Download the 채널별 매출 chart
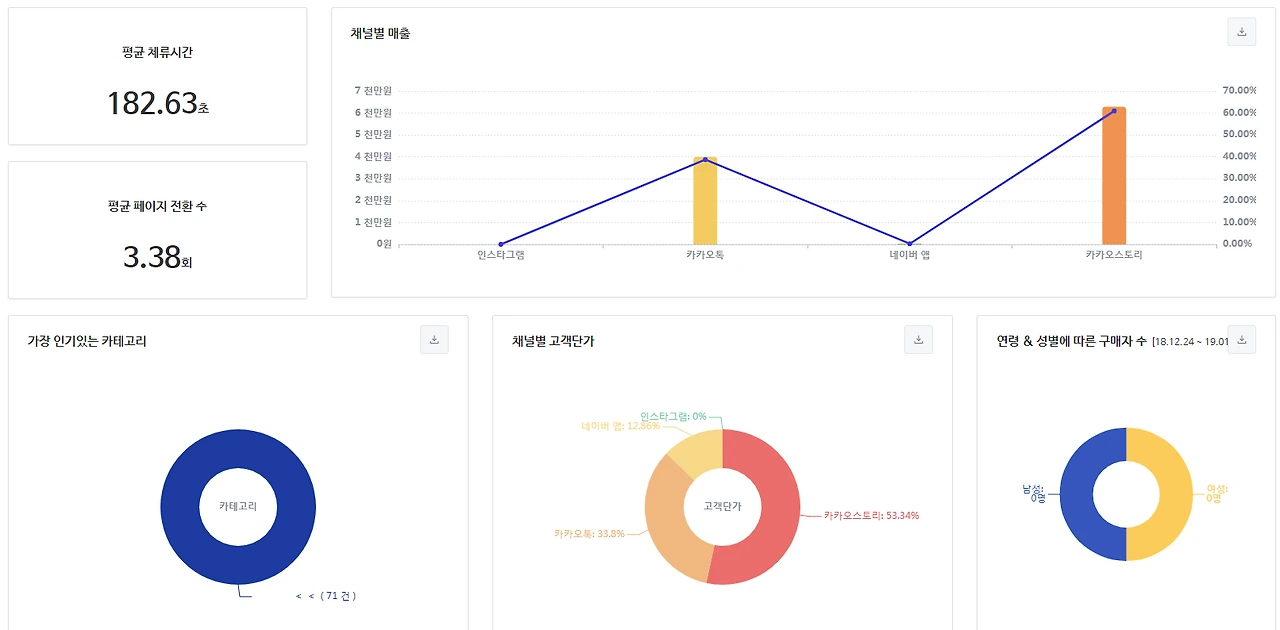Image resolution: width=1280 pixels, height=630 pixels. click(x=1241, y=32)
